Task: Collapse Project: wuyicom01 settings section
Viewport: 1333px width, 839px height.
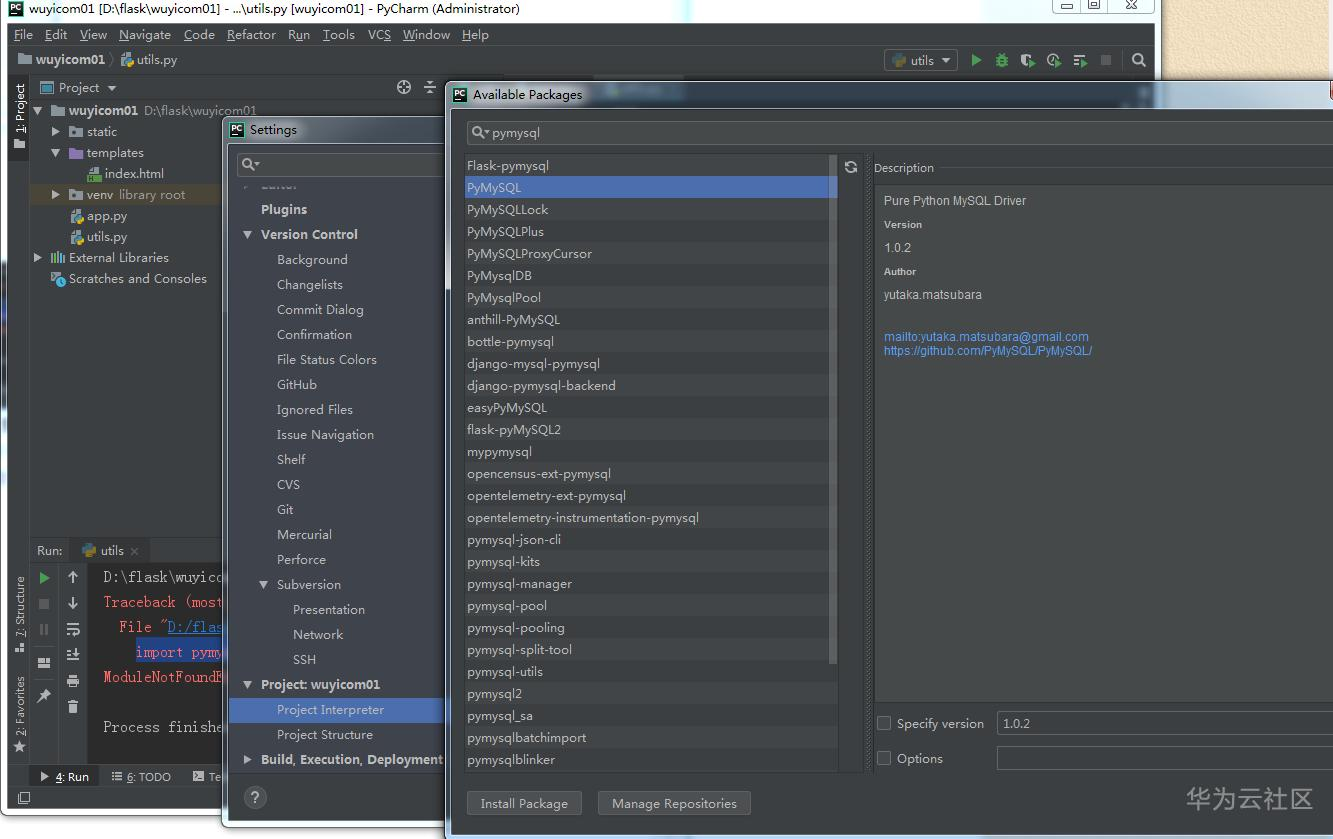Action: pyautogui.click(x=248, y=684)
